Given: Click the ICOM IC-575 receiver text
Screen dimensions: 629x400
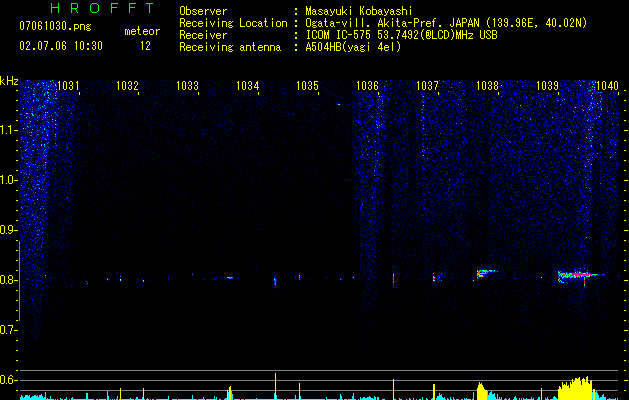Looking at the screenshot, I should pyautogui.click(x=401, y=35).
